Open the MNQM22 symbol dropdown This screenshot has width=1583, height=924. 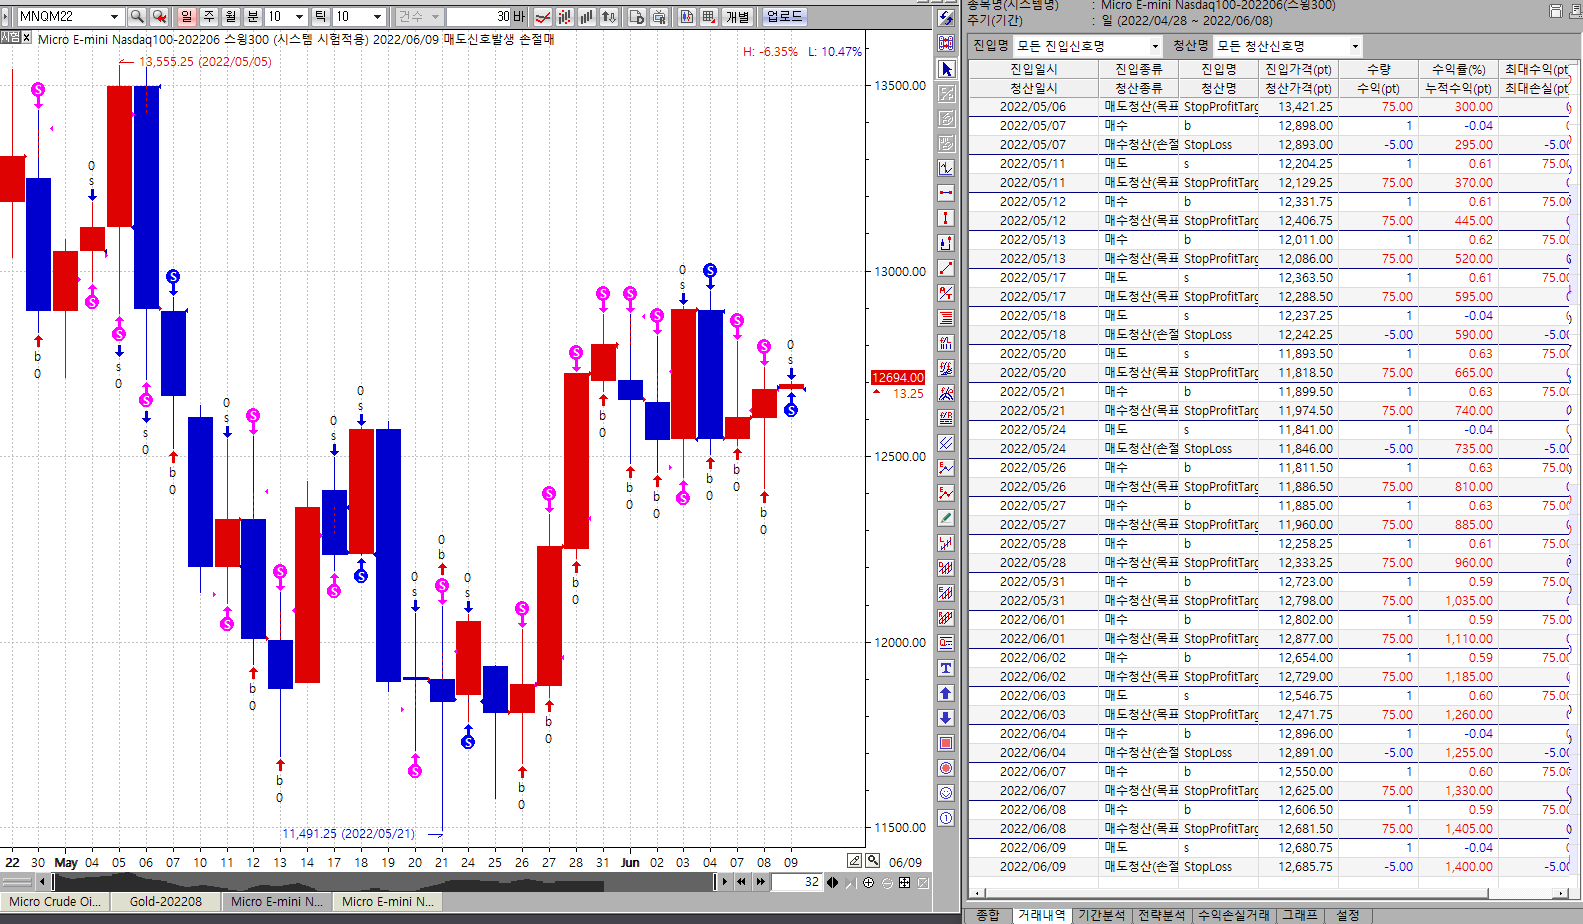point(114,17)
